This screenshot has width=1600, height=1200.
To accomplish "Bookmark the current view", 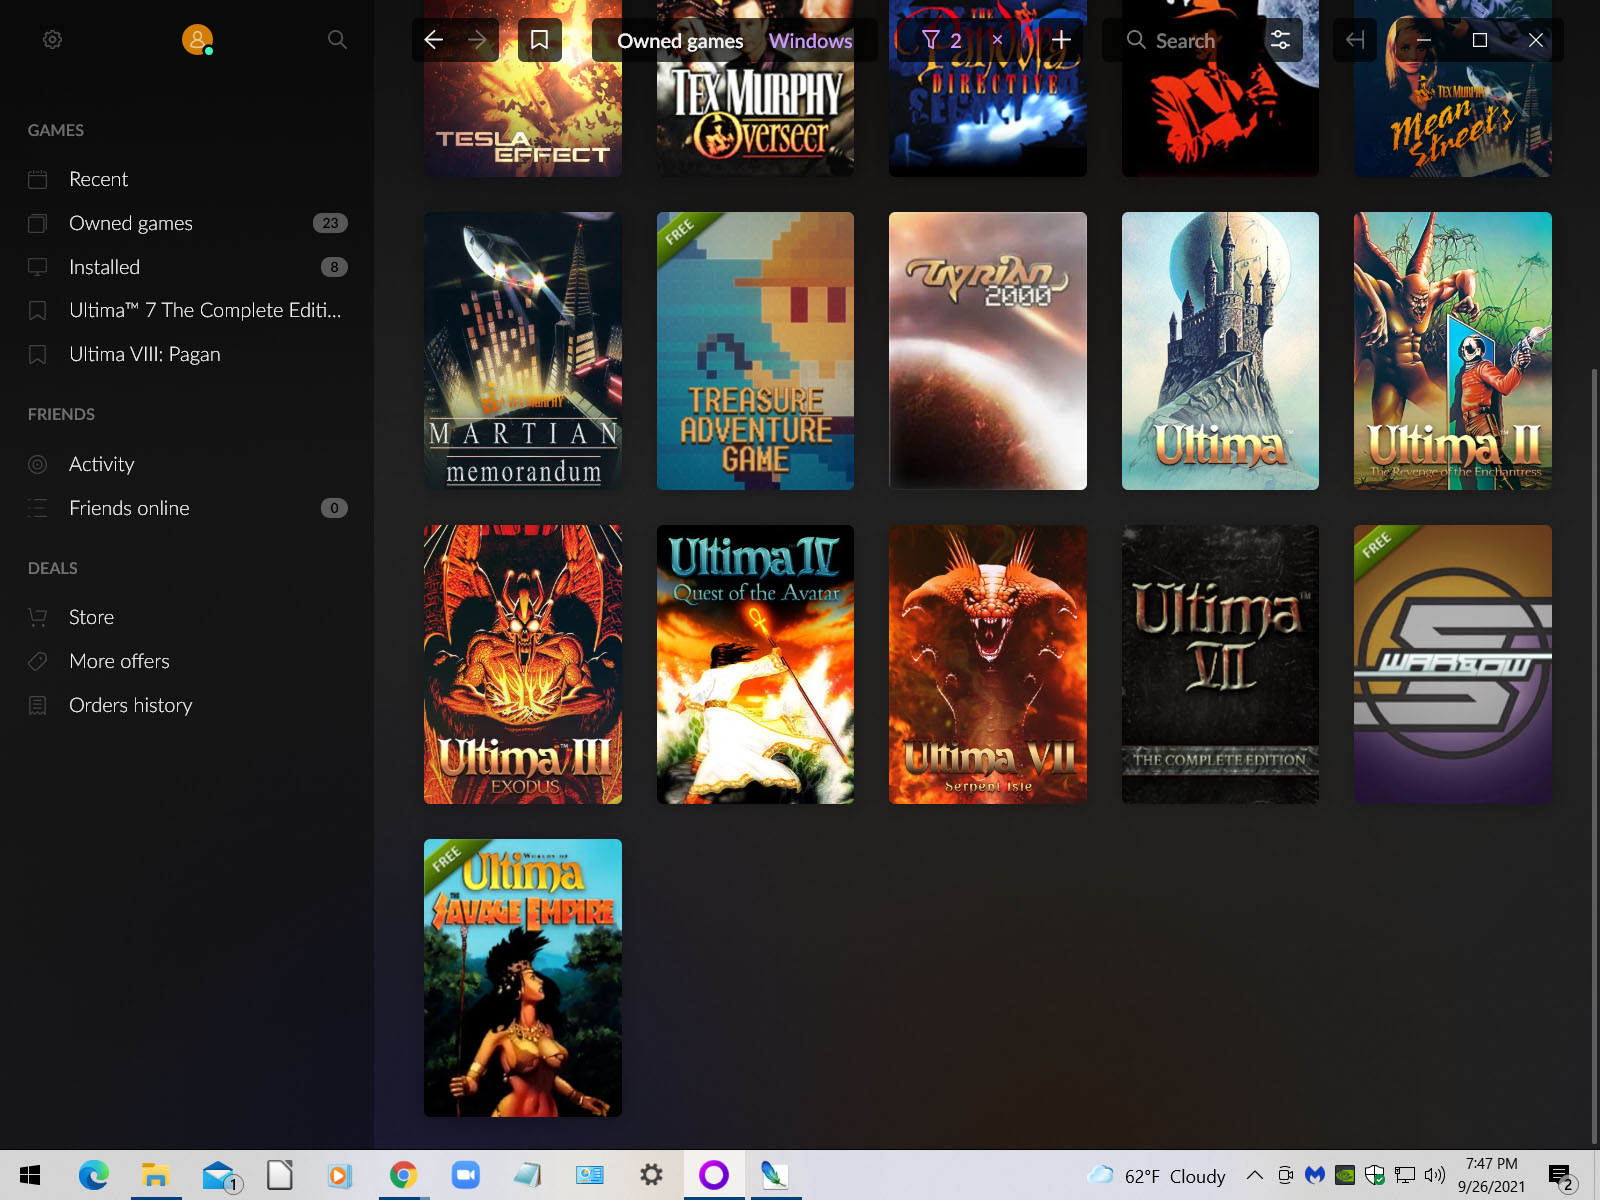I will coord(539,40).
